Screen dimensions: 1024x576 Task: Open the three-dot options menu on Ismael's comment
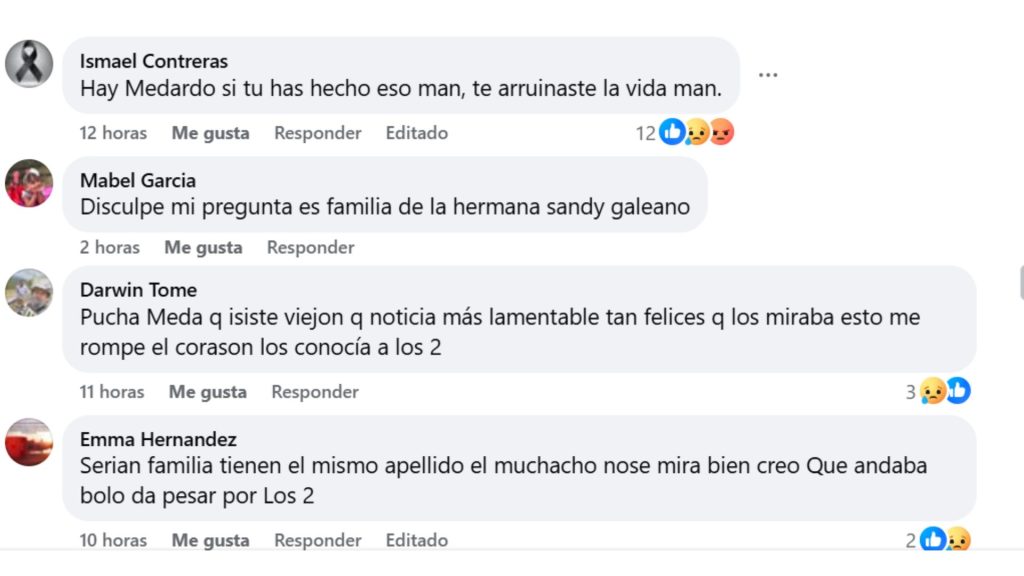click(x=768, y=74)
